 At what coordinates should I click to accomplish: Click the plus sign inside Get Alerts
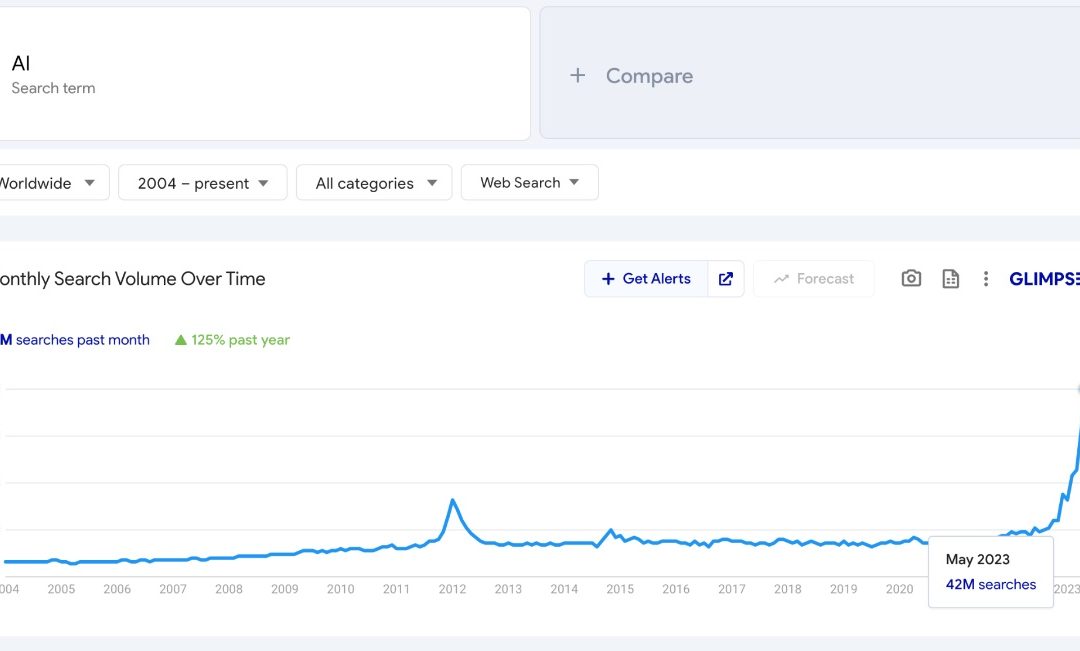[609, 279]
